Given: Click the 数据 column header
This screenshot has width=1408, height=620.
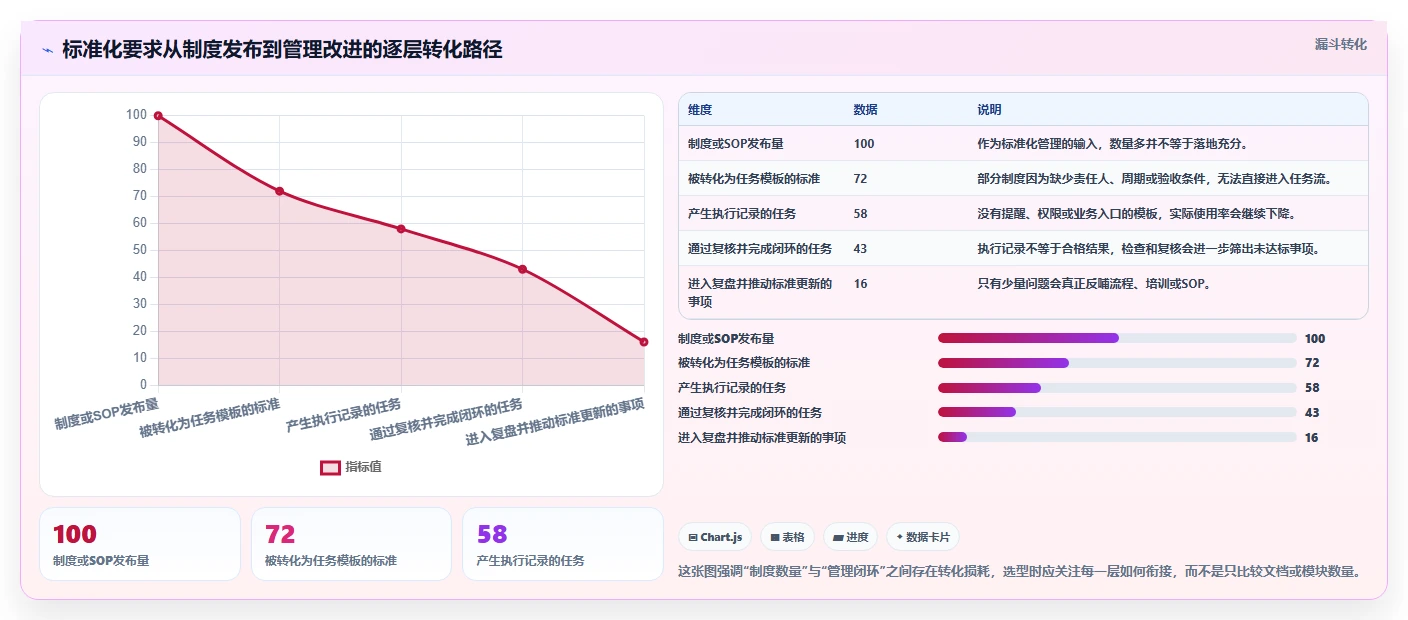Looking at the screenshot, I should click(866, 110).
